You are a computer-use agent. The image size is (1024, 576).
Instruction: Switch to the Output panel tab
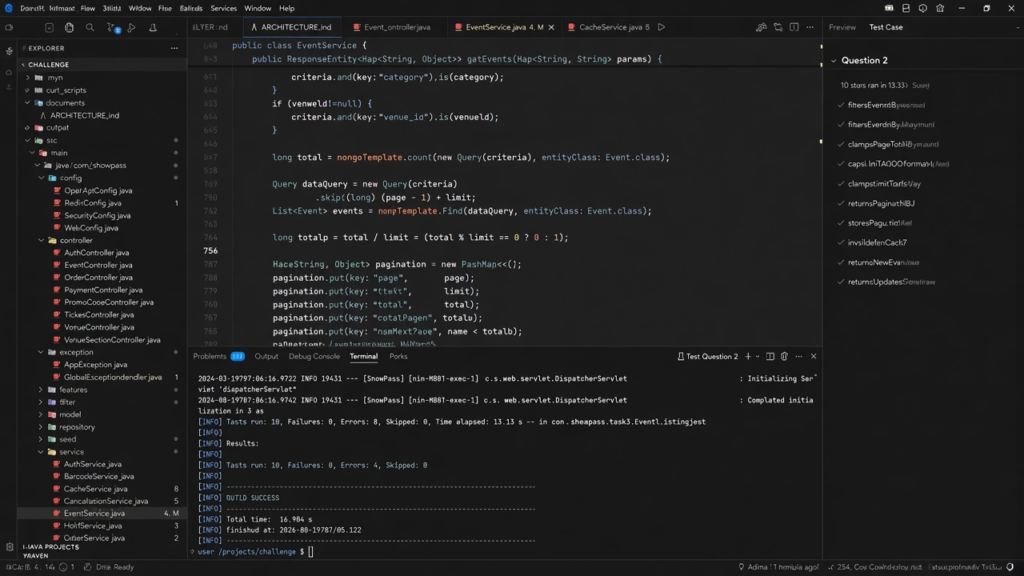pyautogui.click(x=266, y=357)
